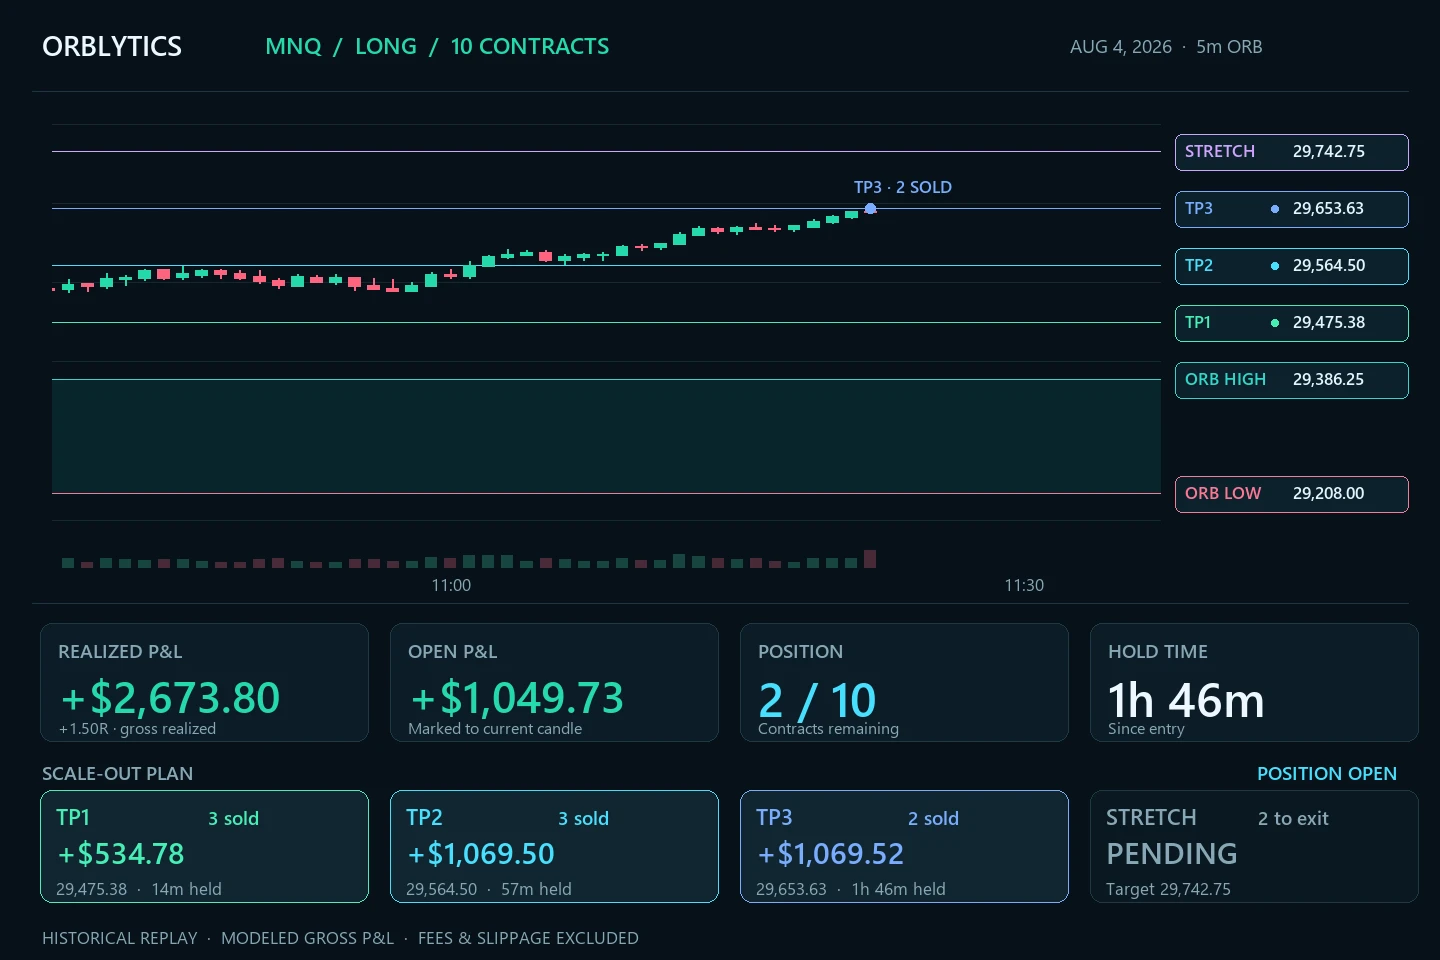Open the STRETCH pending card
1440x960 pixels.
pos(1254,847)
